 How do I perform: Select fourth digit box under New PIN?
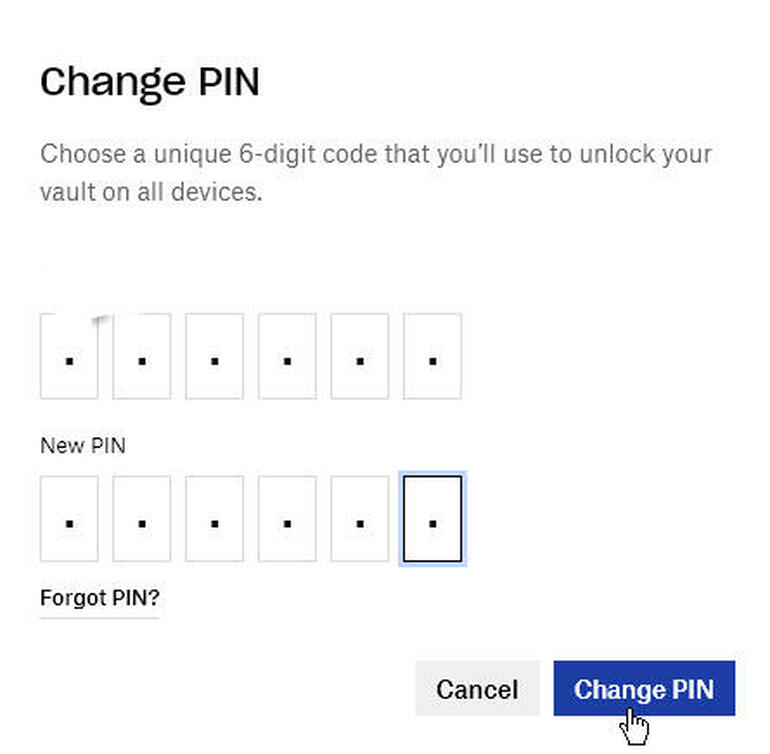coord(287,518)
